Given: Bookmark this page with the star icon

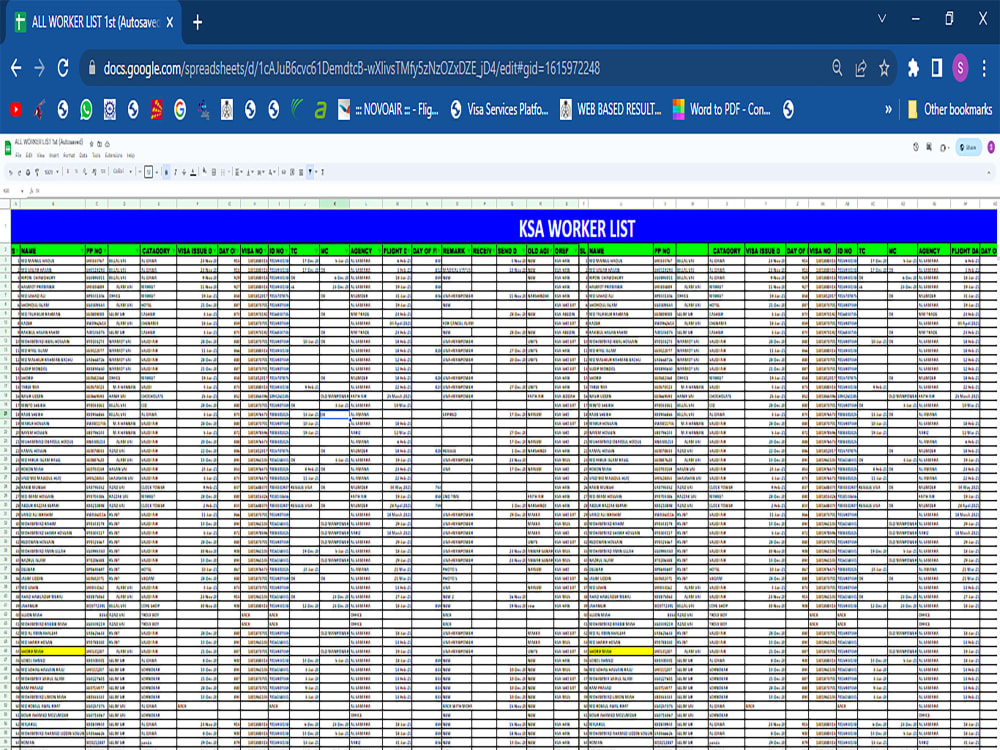Looking at the screenshot, I should (x=884, y=68).
